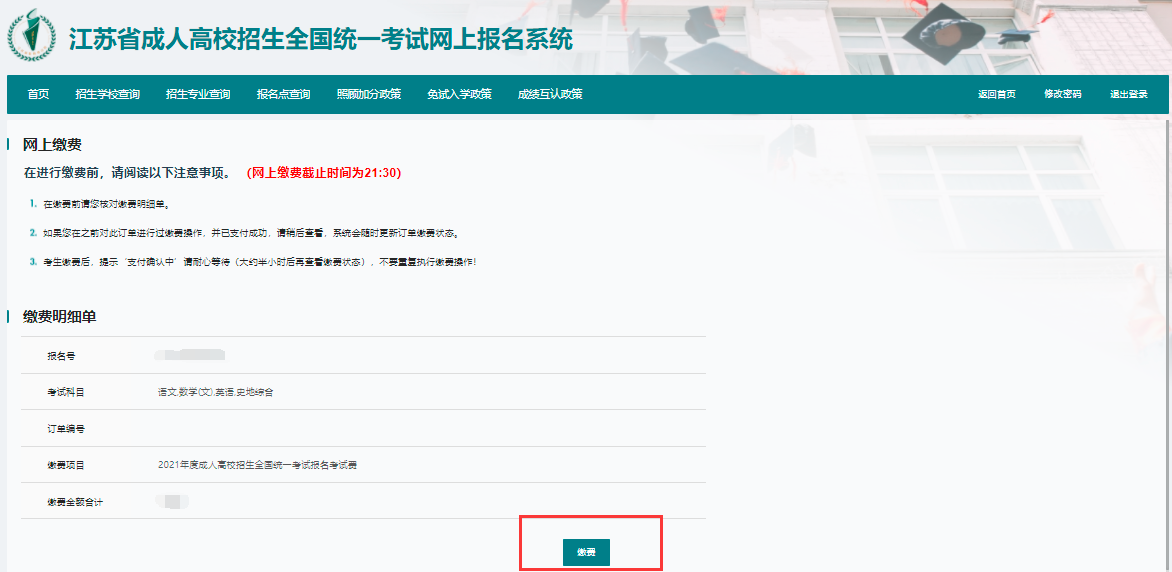Image resolution: width=1172 pixels, height=572 pixels.
Task: Open the 首页 menu item
Action: coord(38,94)
